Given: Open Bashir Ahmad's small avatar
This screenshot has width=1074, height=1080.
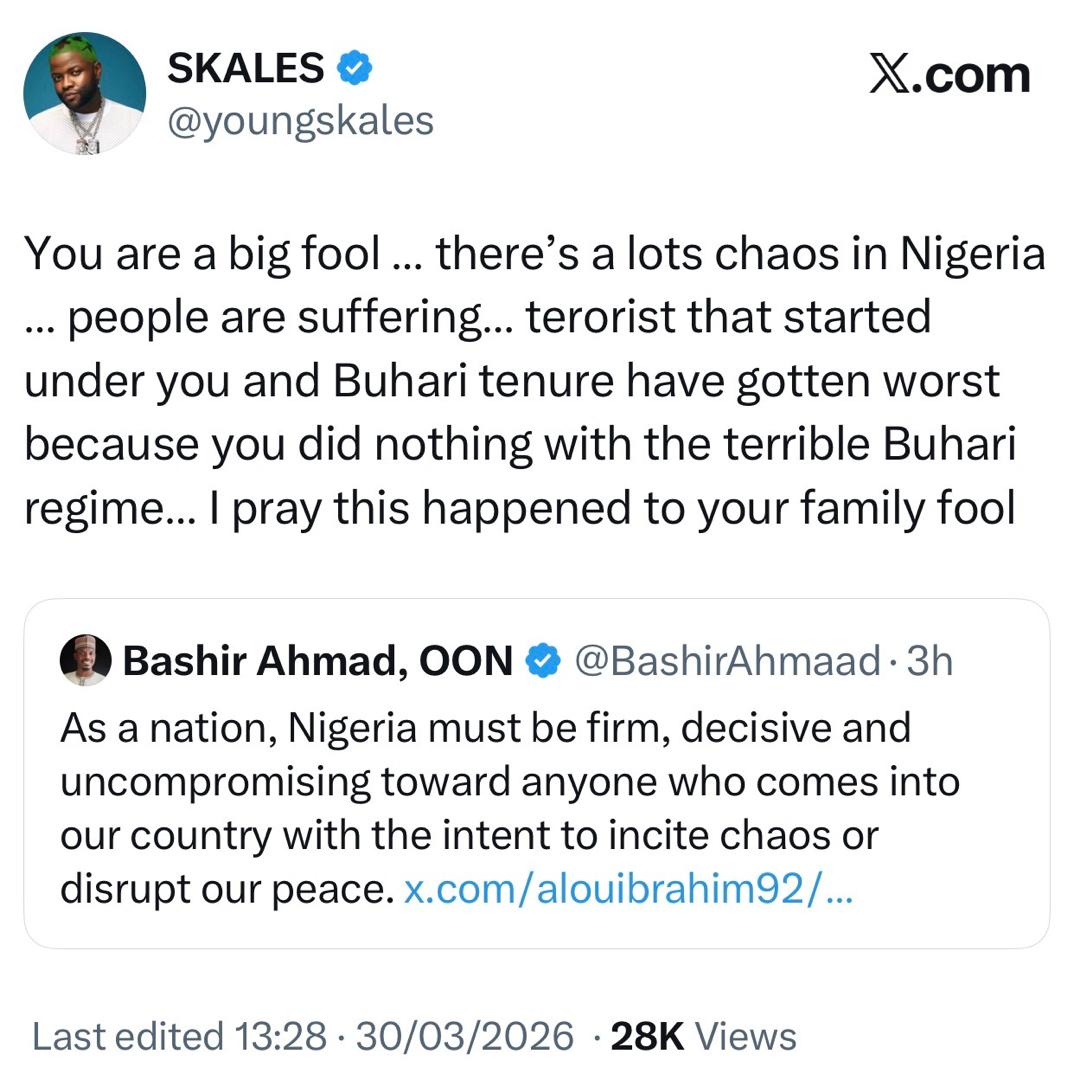Looking at the screenshot, I should pos(85,661).
